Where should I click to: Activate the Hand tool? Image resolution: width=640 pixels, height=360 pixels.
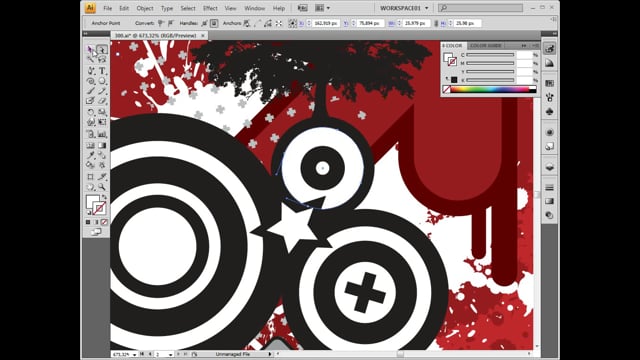point(90,187)
